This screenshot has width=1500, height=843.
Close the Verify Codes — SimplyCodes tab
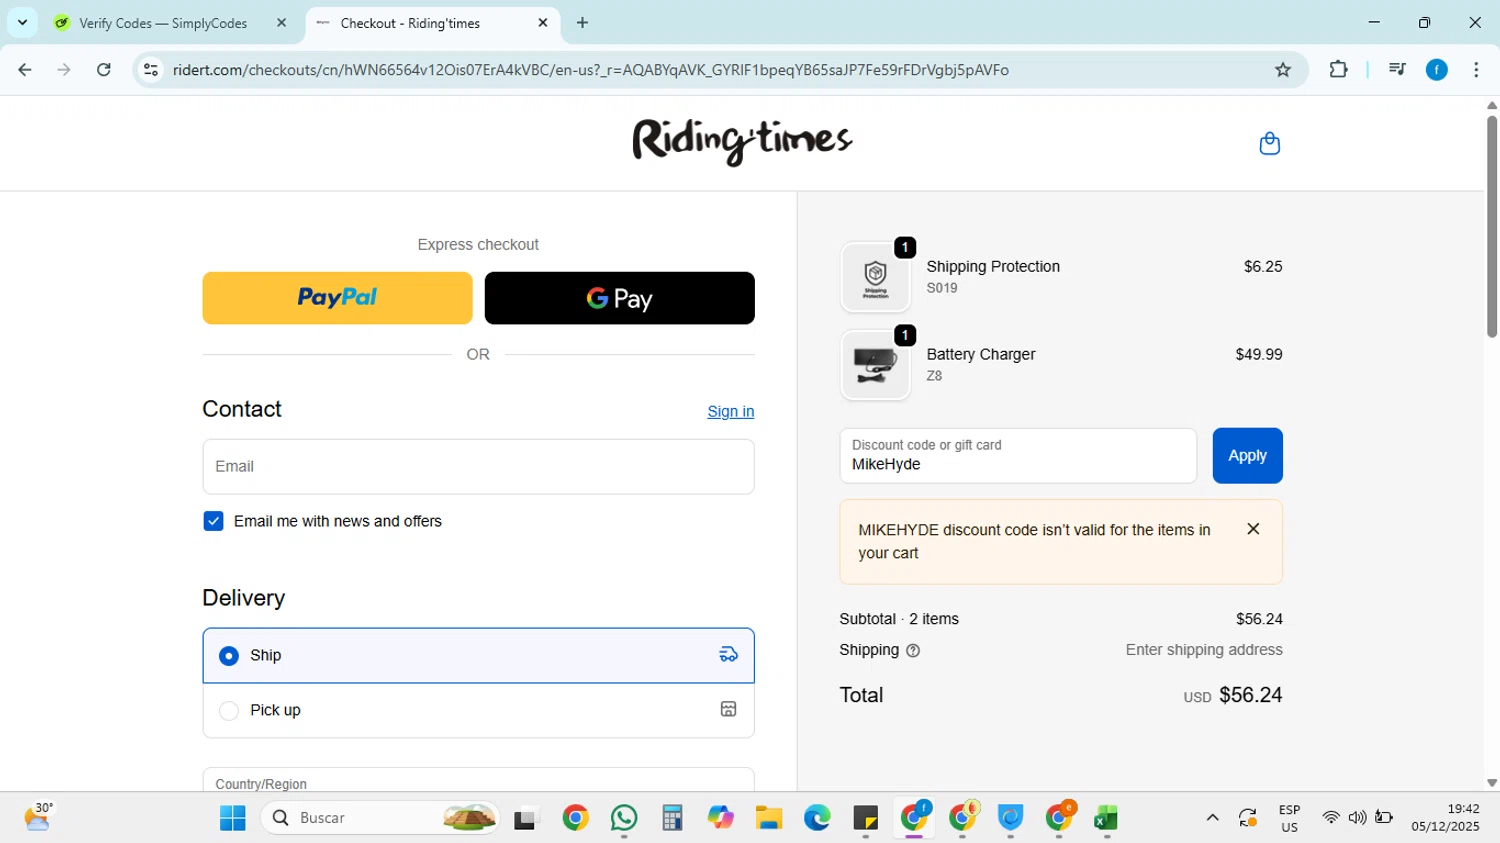click(281, 23)
